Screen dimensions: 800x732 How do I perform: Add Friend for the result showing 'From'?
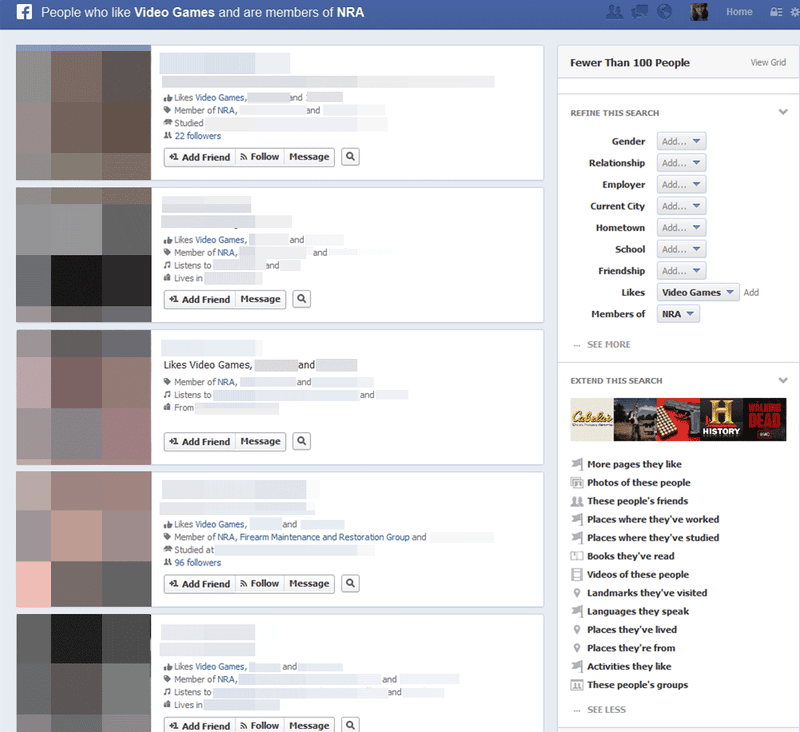[199, 442]
